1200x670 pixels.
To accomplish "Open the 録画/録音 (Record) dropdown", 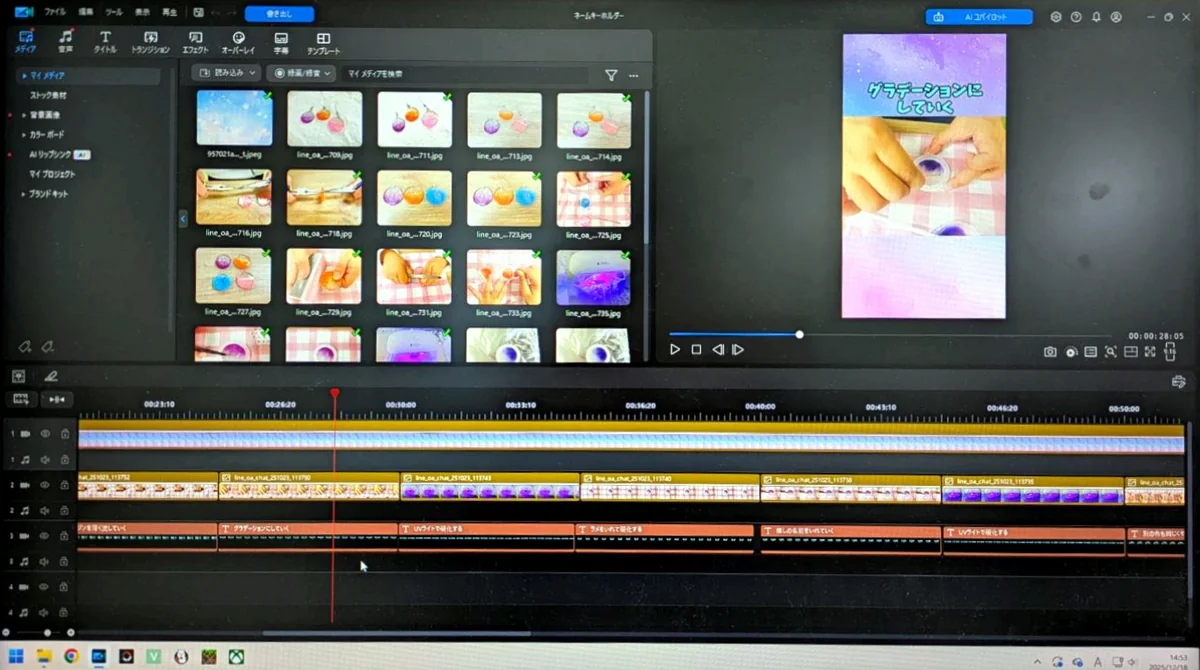I will 300,74.
